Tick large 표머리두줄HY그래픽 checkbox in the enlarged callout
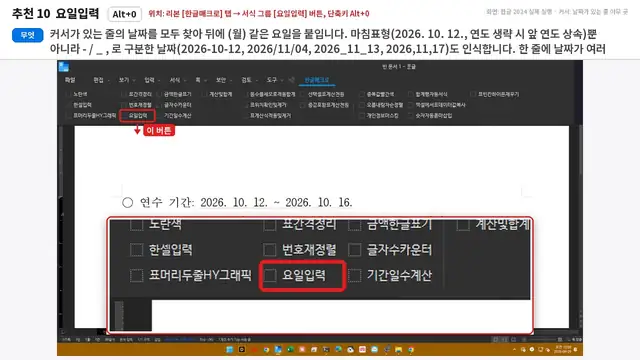Image resolution: width=640 pixels, height=360 pixels. click(136, 275)
